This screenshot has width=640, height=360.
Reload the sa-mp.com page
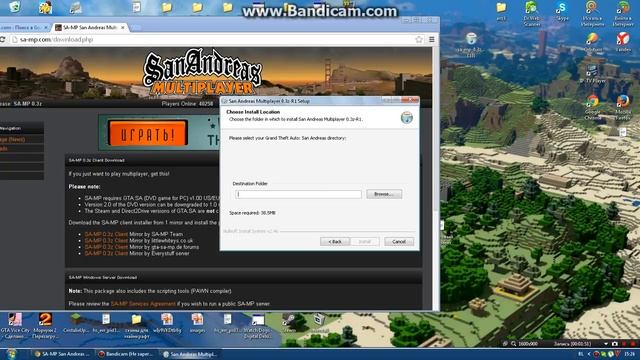click(2, 39)
